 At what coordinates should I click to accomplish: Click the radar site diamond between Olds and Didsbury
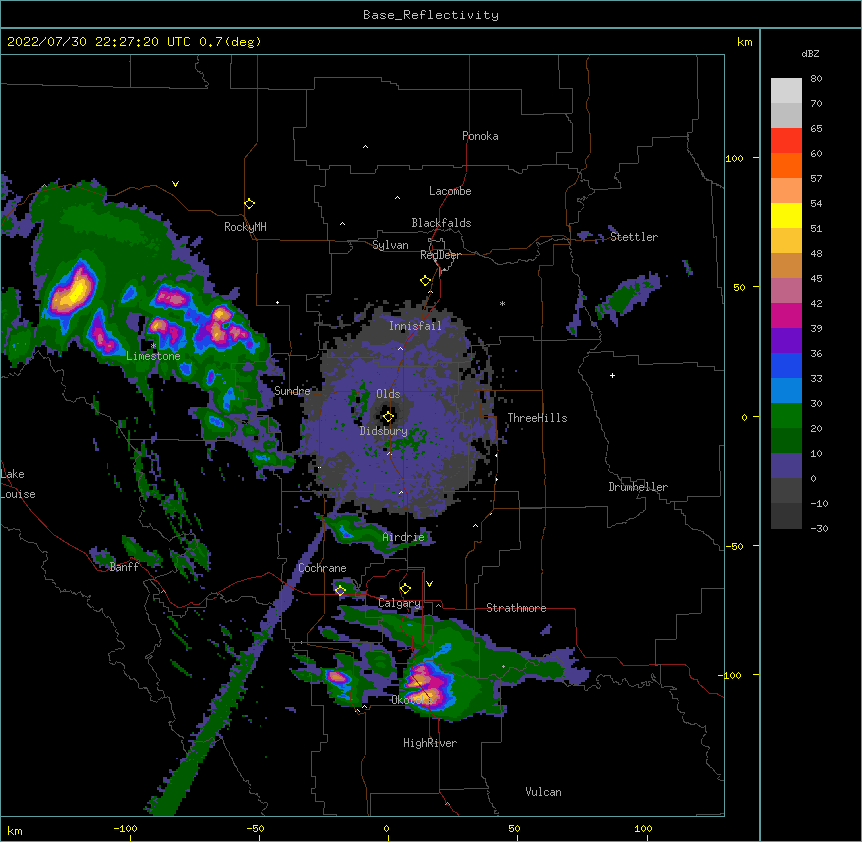[x=388, y=417]
